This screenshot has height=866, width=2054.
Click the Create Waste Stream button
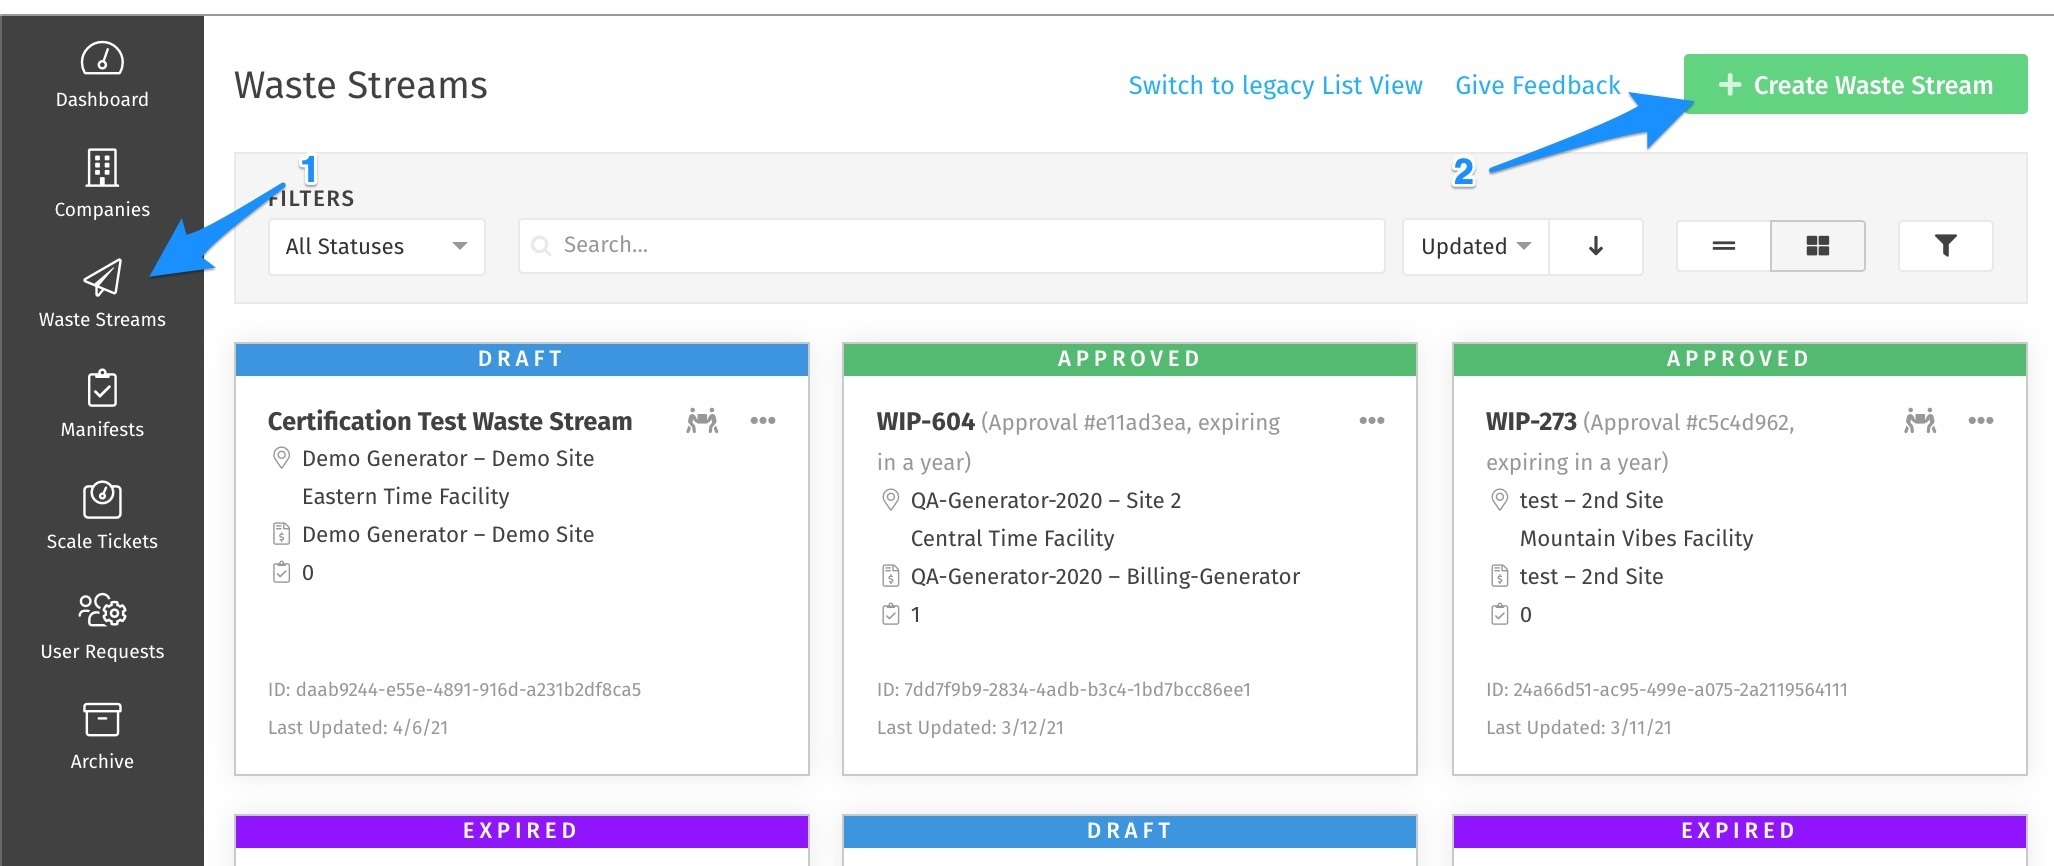pos(1855,84)
